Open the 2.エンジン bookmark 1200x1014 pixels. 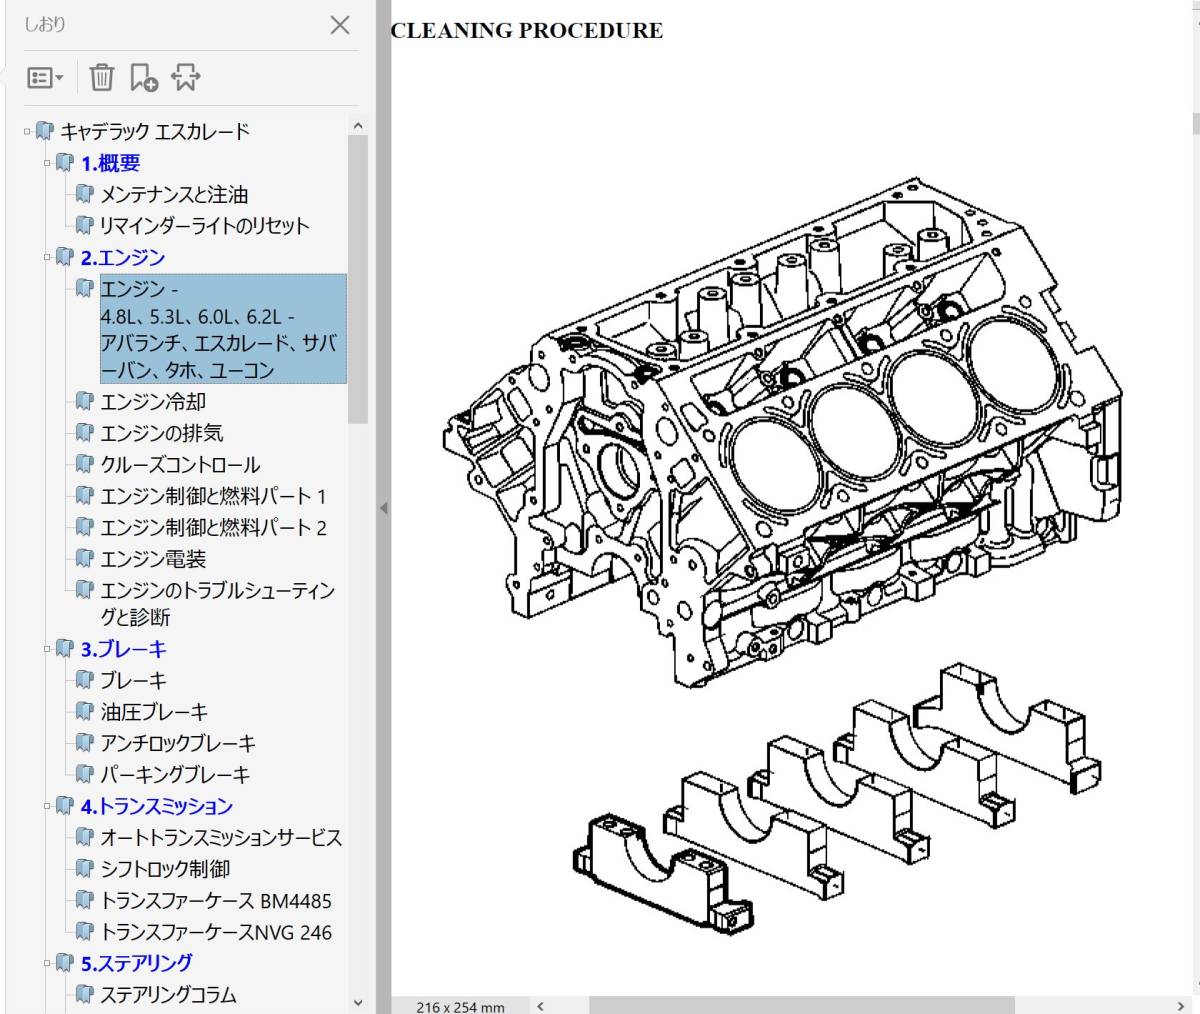(x=123, y=257)
